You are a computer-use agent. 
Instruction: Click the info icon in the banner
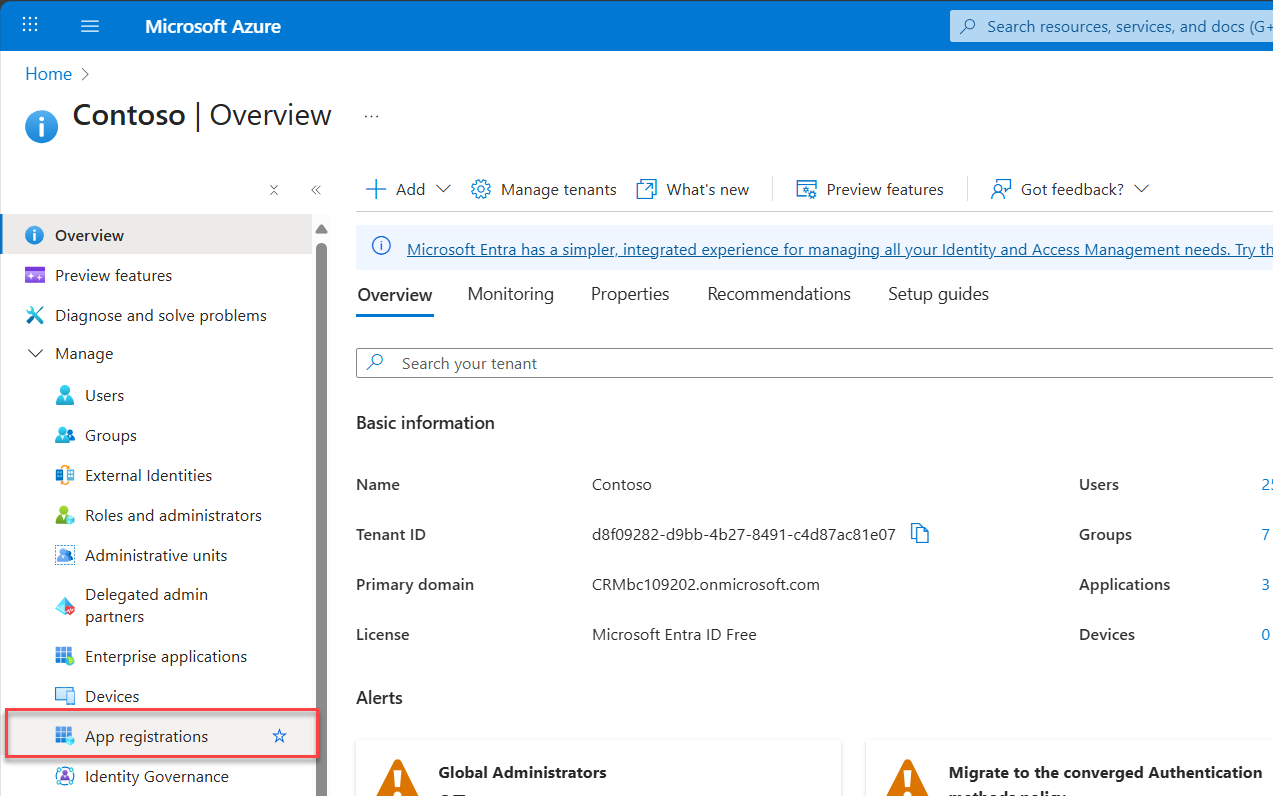coord(381,246)
